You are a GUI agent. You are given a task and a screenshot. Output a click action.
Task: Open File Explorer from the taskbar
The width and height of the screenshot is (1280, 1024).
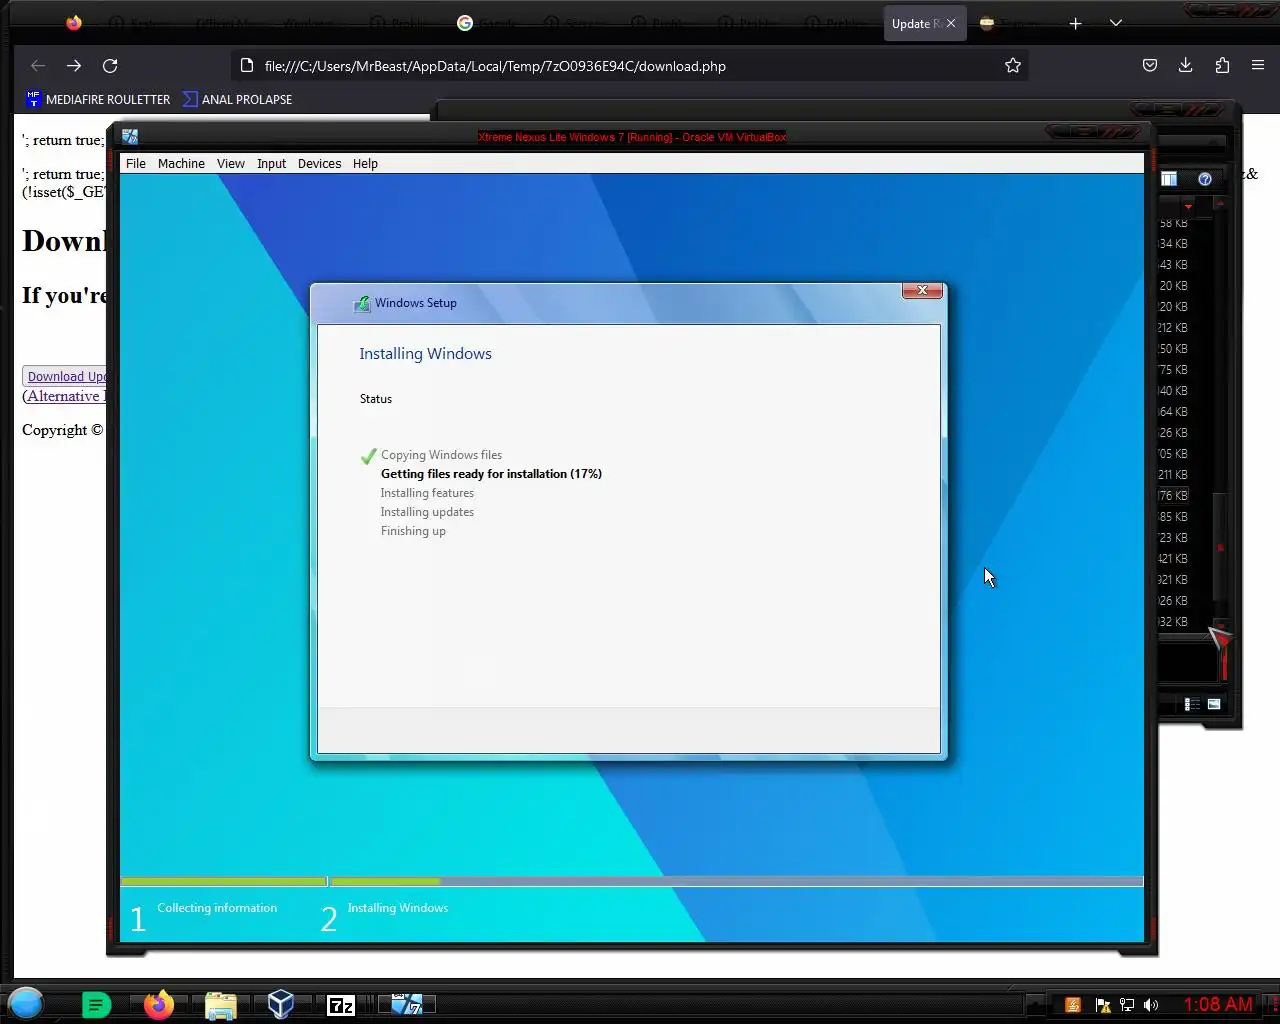(x=220, y=1005)
